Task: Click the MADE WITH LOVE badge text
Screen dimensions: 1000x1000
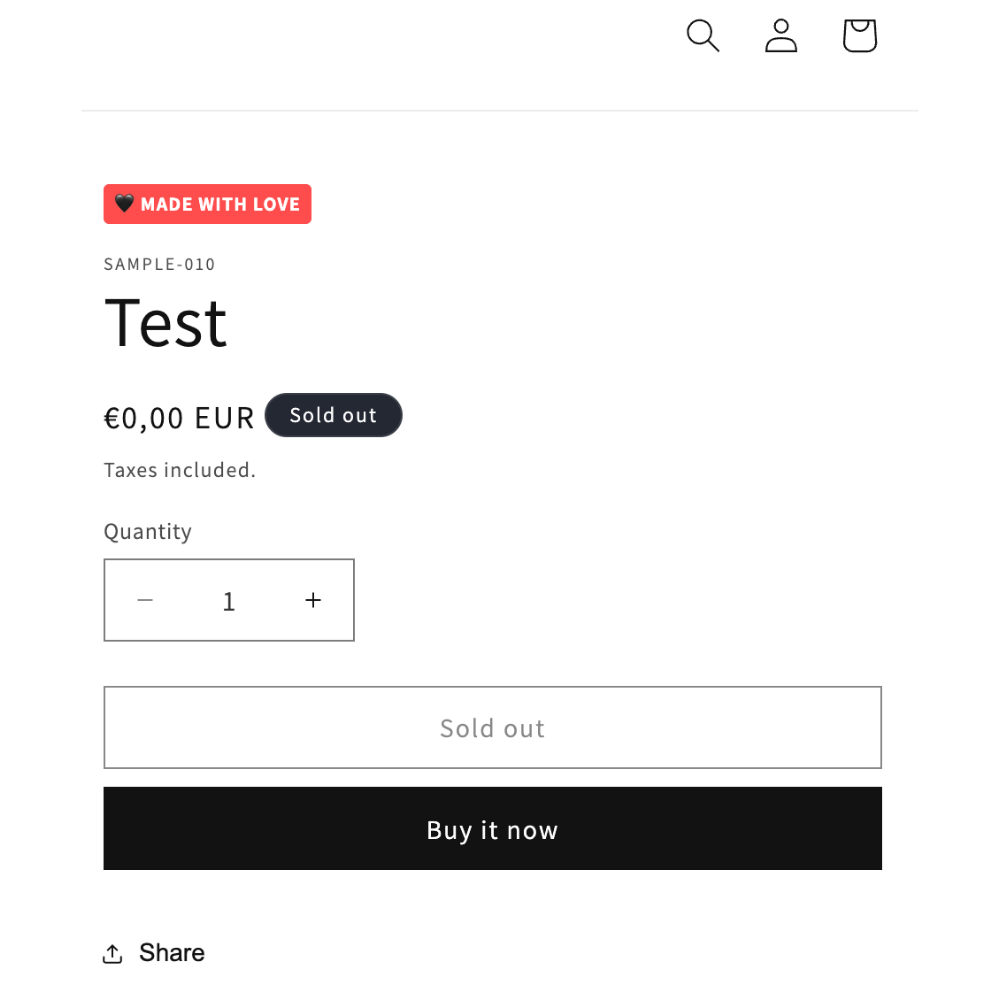Action: [220, 204]
